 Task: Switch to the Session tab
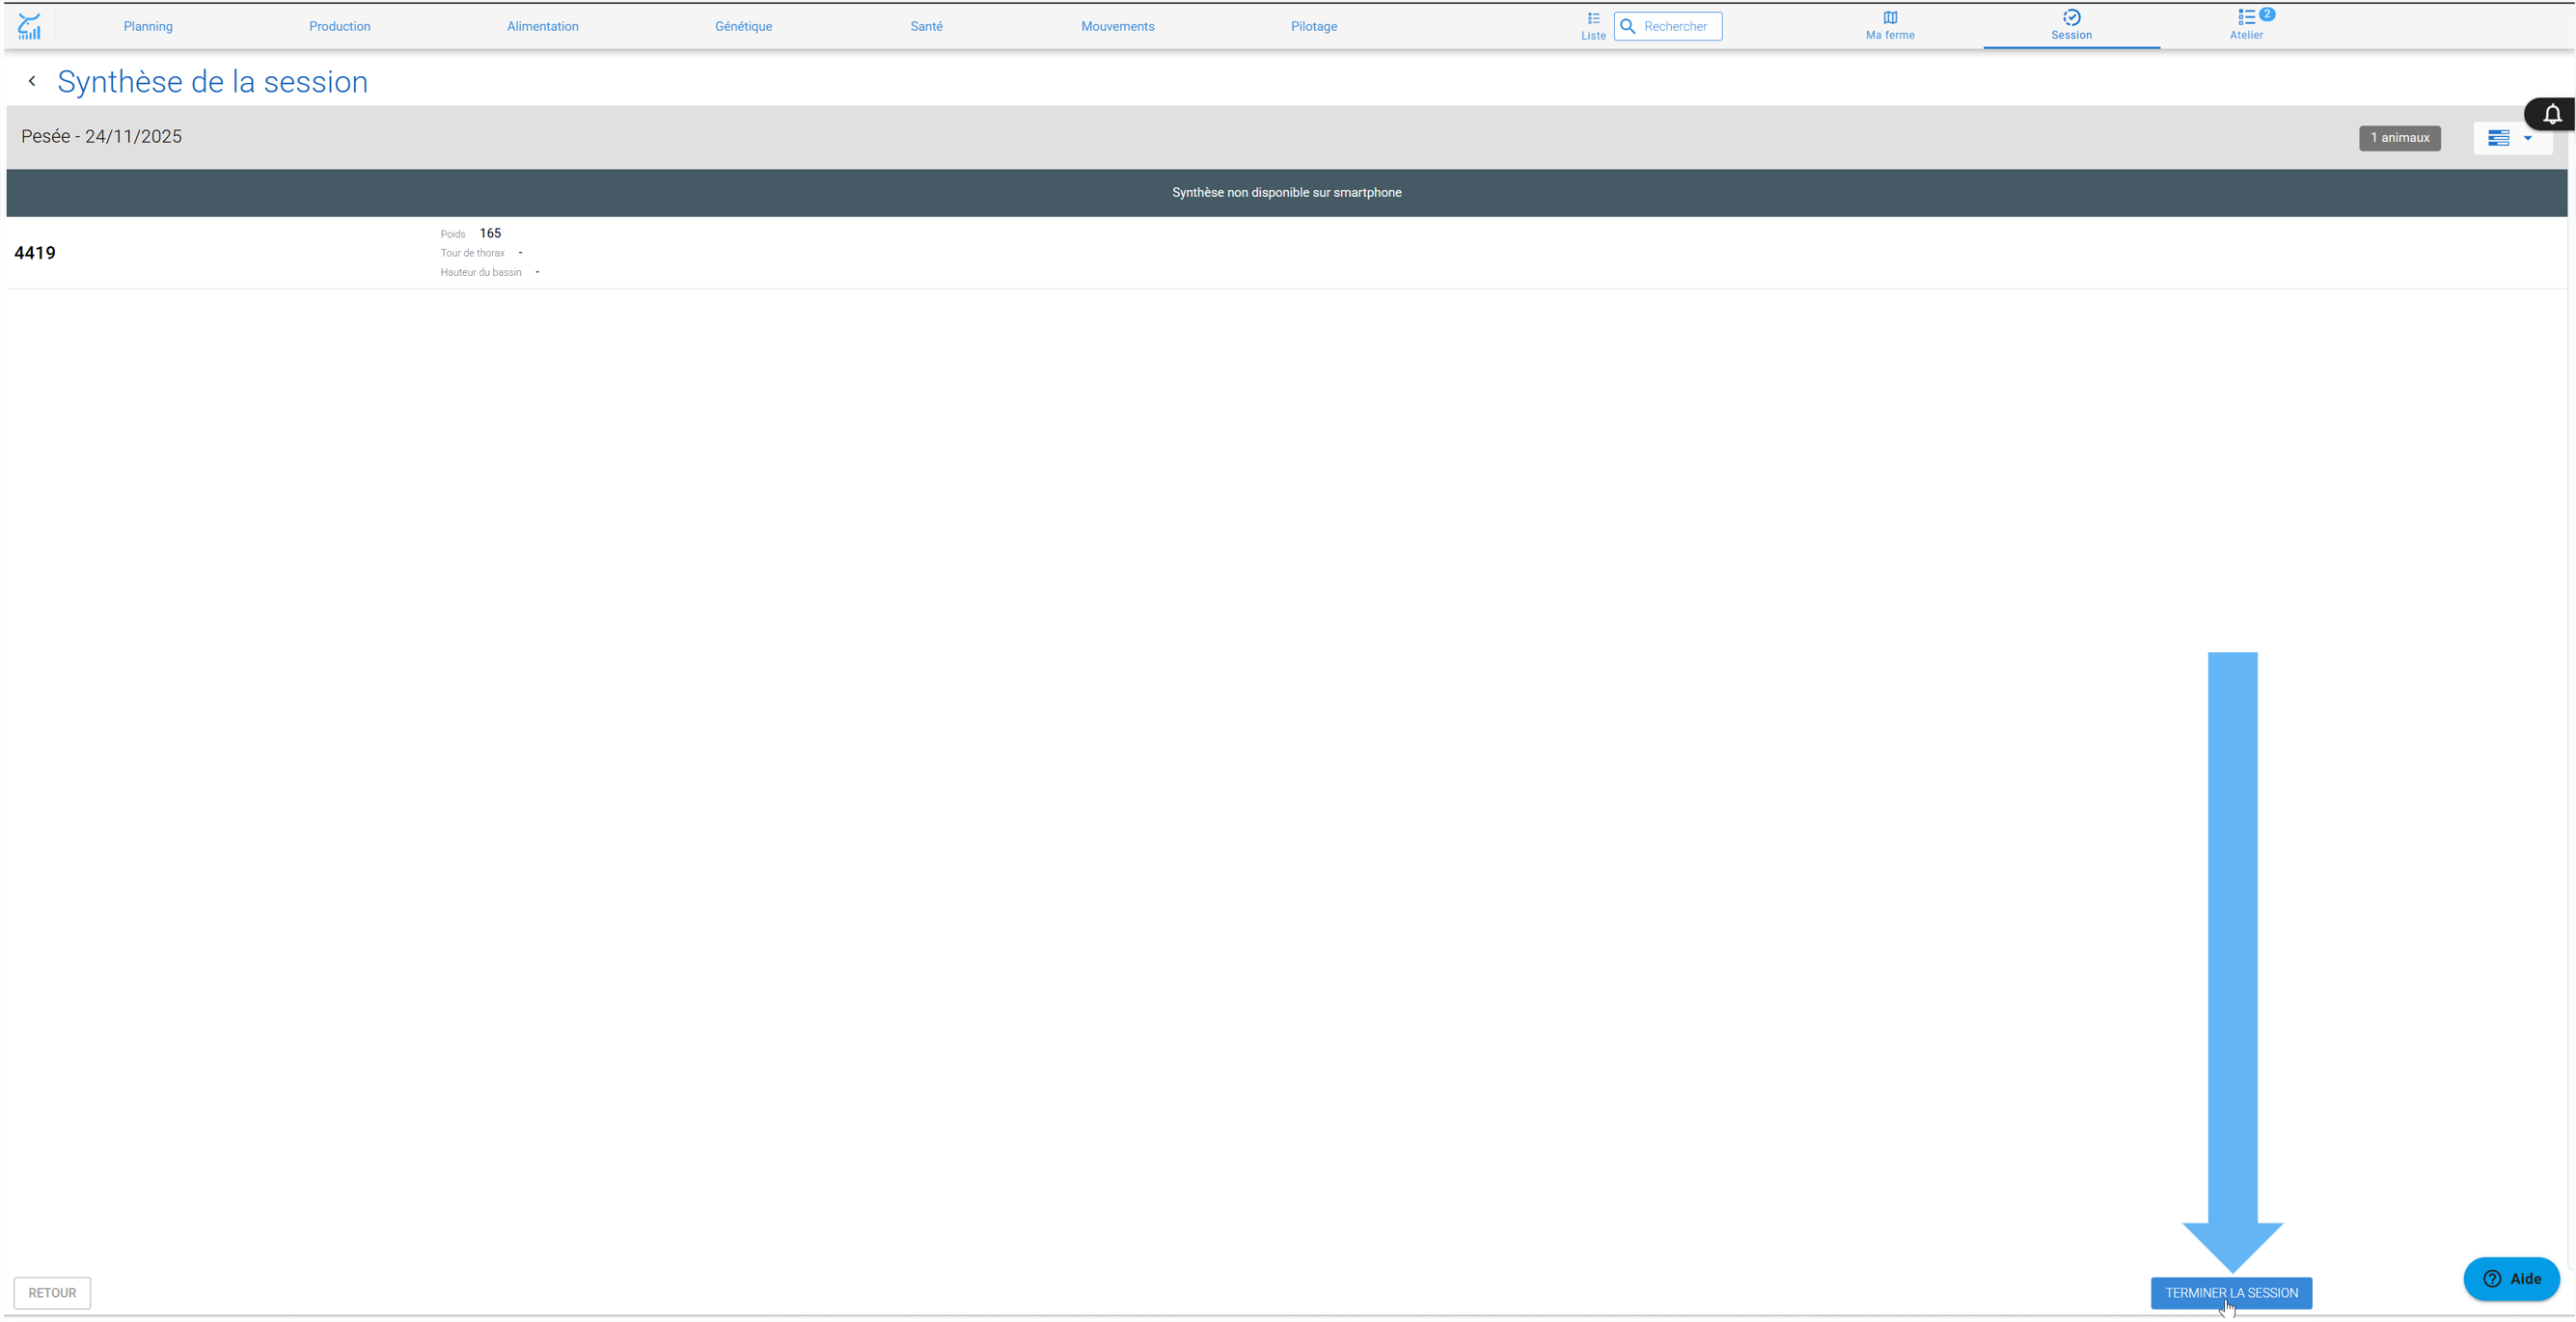coord(2071,26)
